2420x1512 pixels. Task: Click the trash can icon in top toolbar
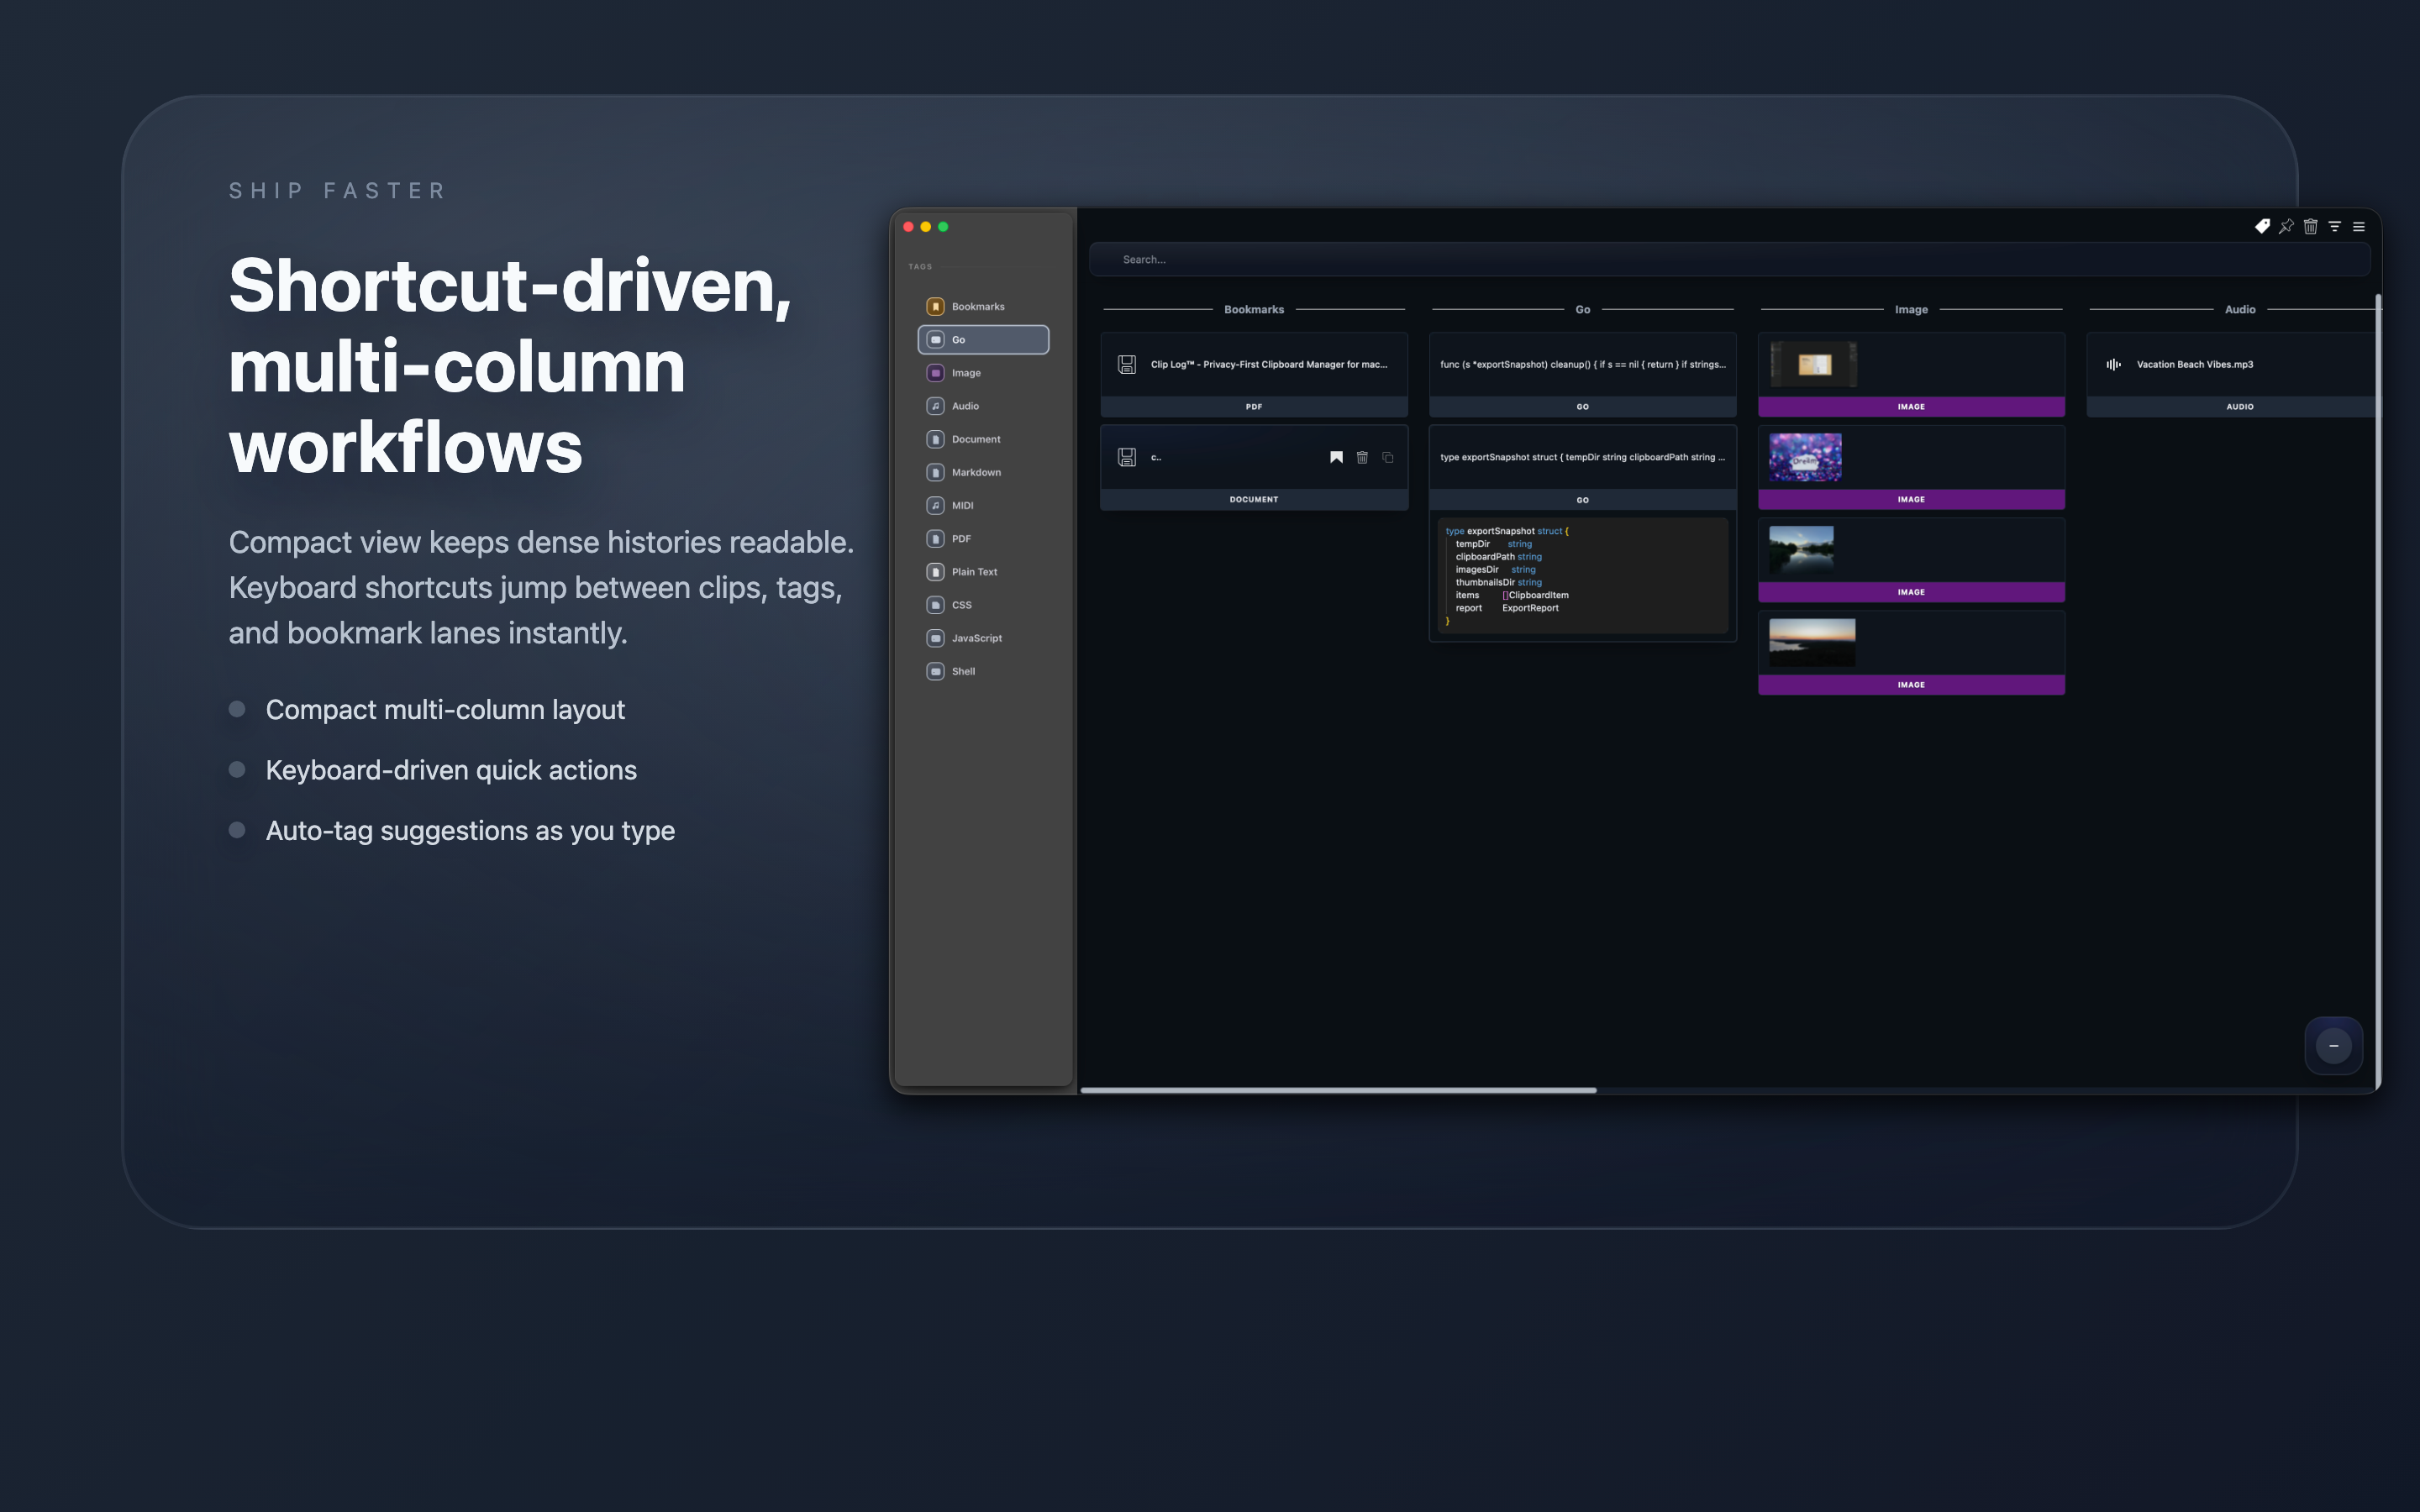(2310, 227)
